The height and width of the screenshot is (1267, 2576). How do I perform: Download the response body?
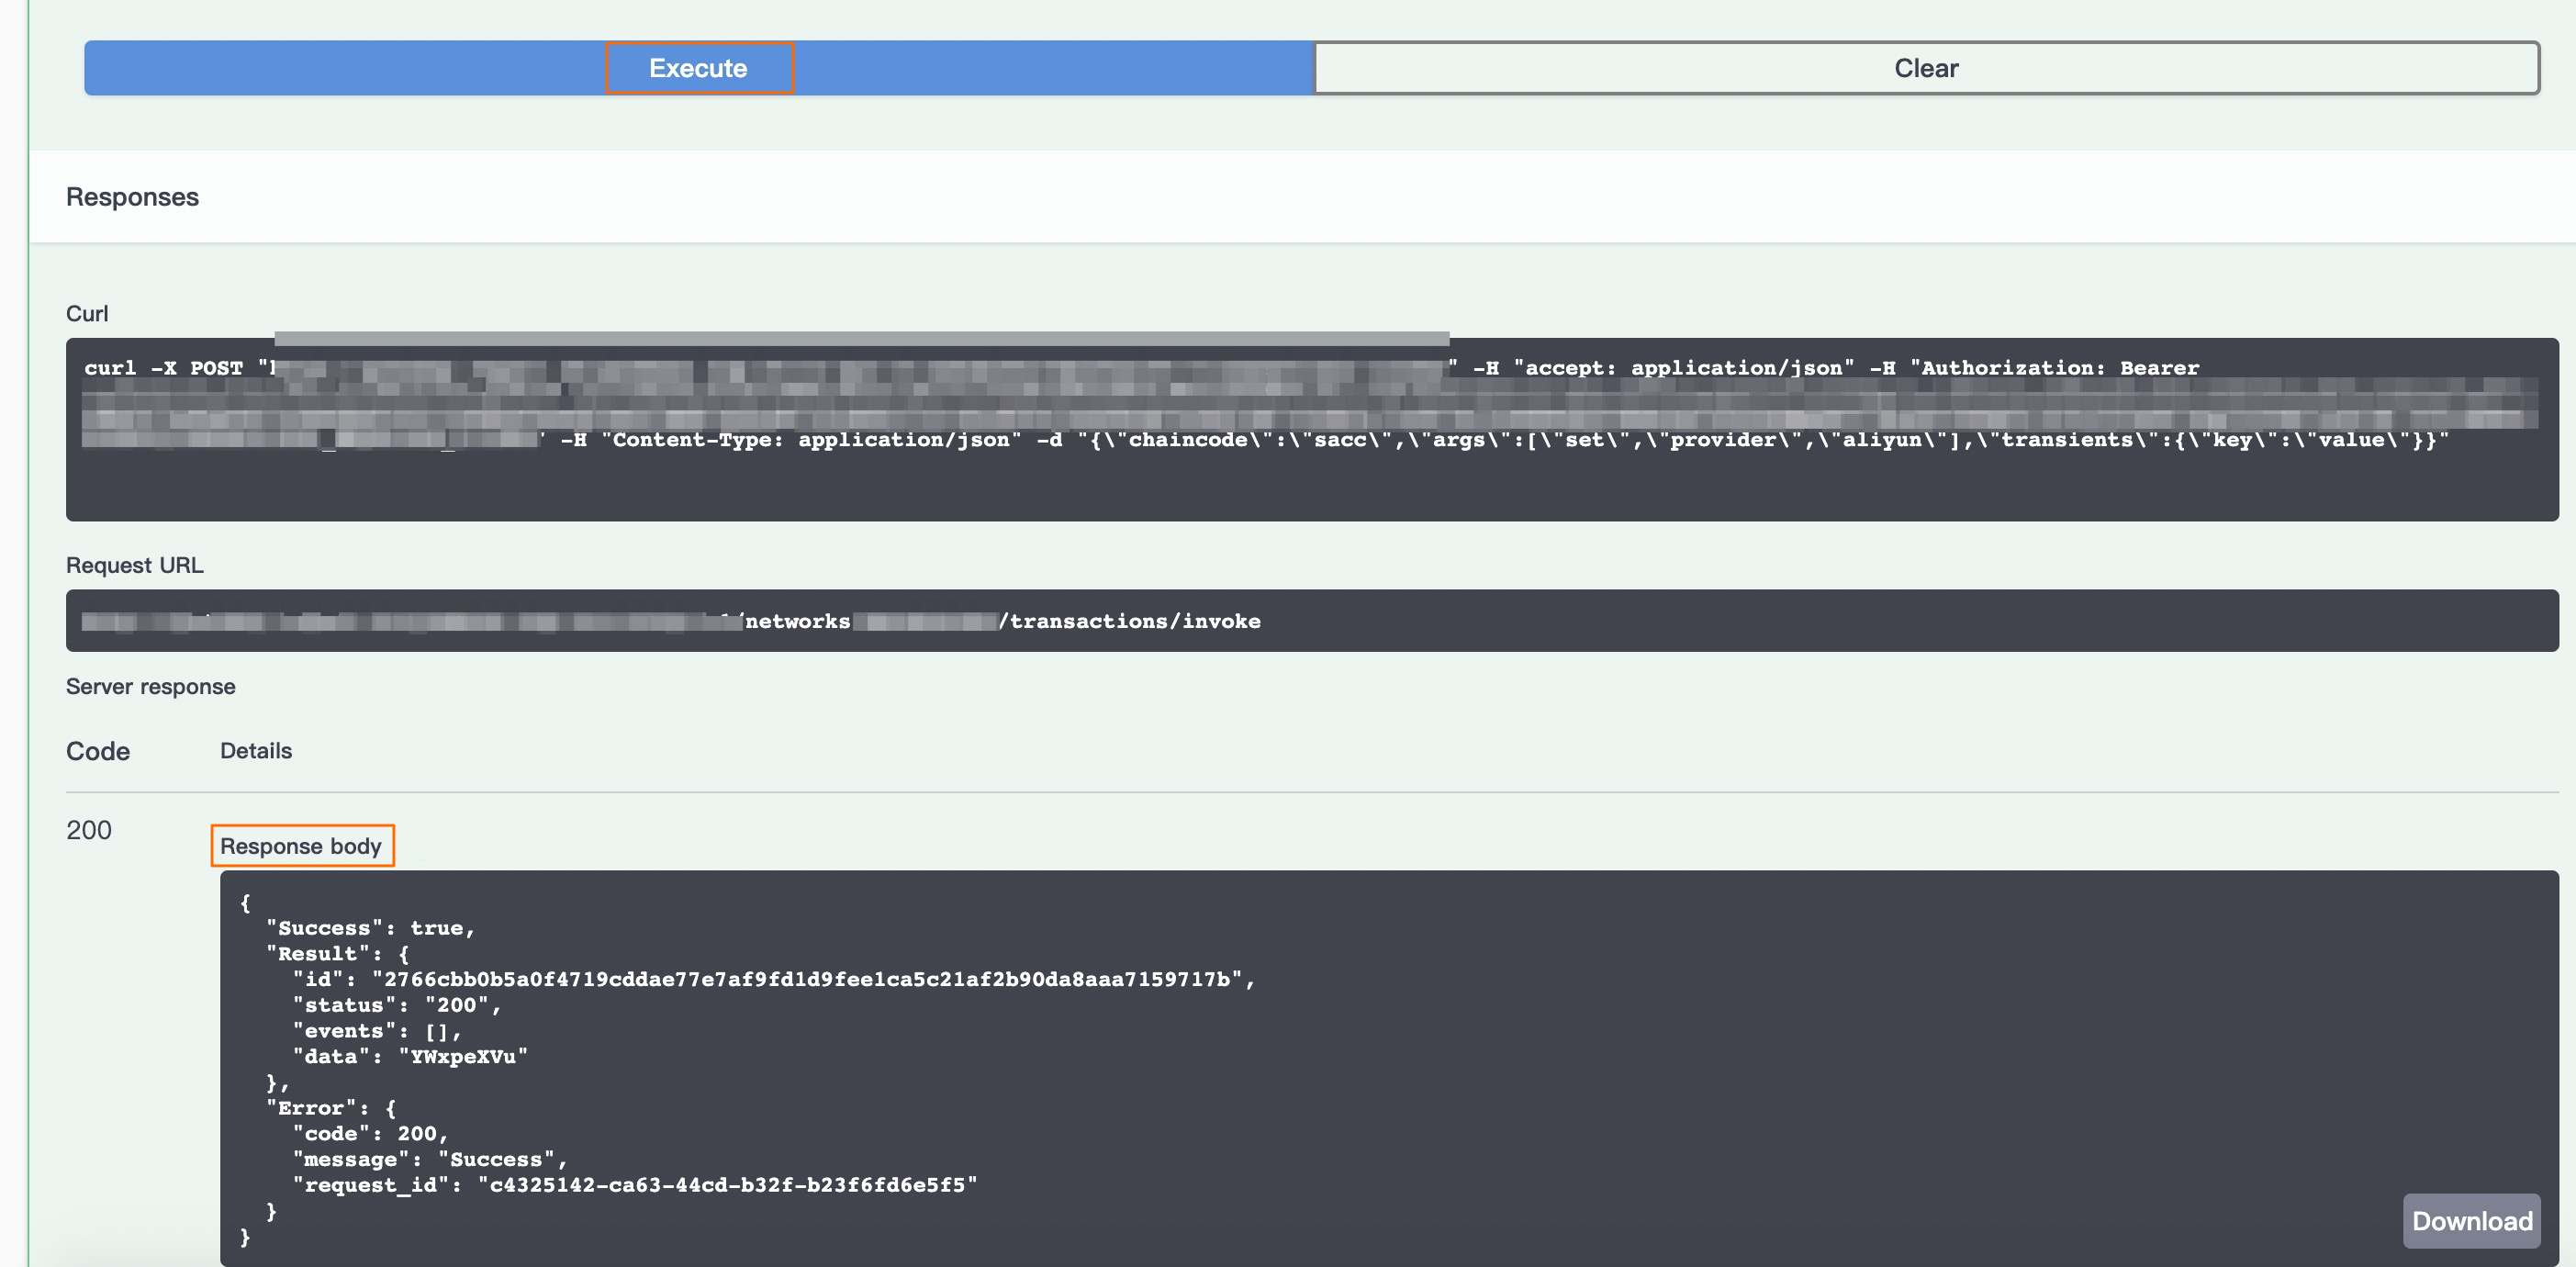[2471, 1220]
